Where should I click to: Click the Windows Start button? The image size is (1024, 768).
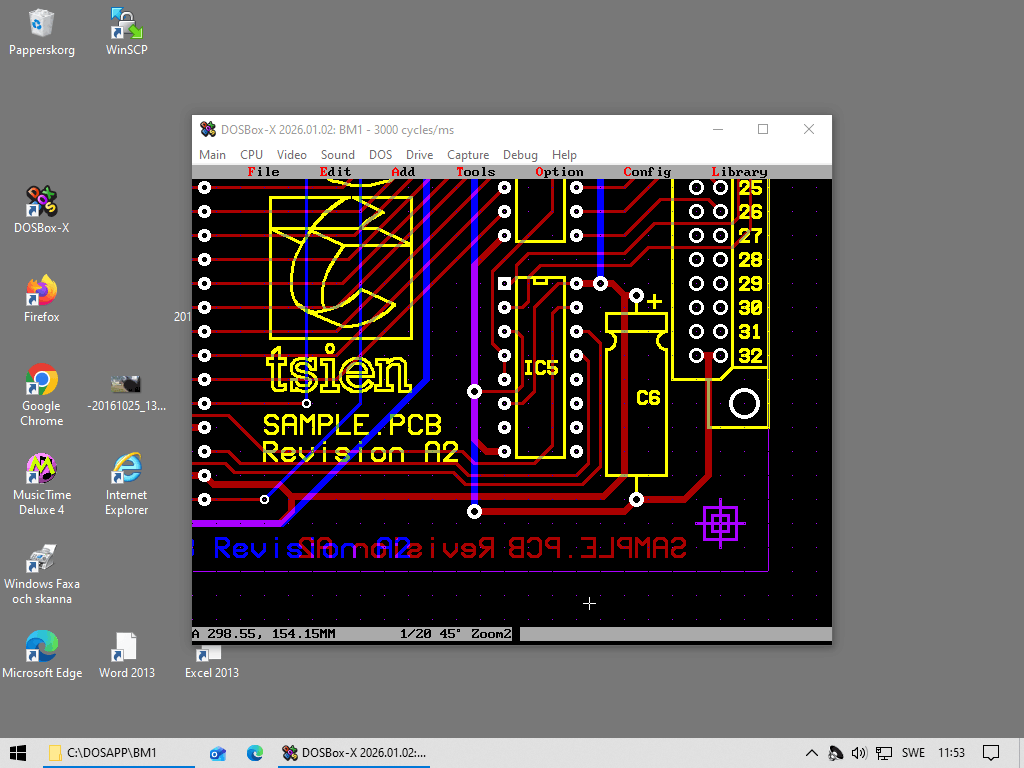pos(18,753)
